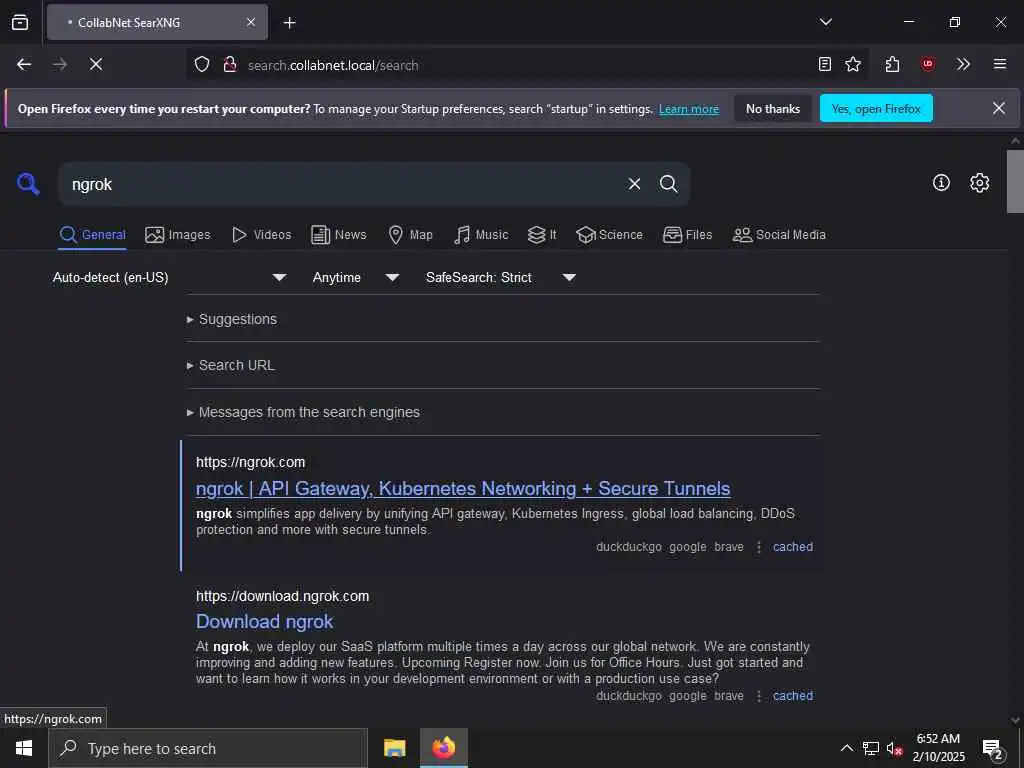The height and width of the screenshot is (768, 1024).
Task: Open Firefox application menu
Action: tap(999, 64)
